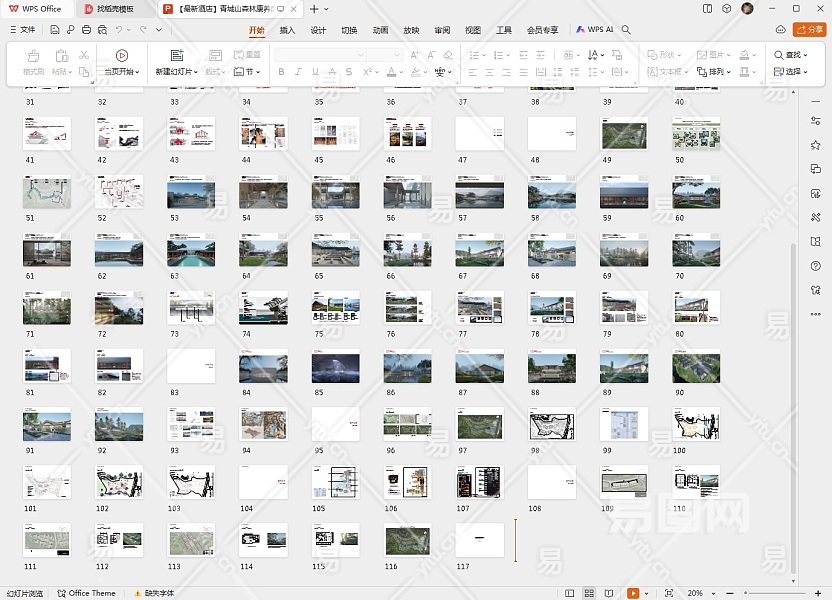Click the orange play slideshow button in status bar
The height and width of the screenshot is (600, 832).
click(x=632, y=593)
